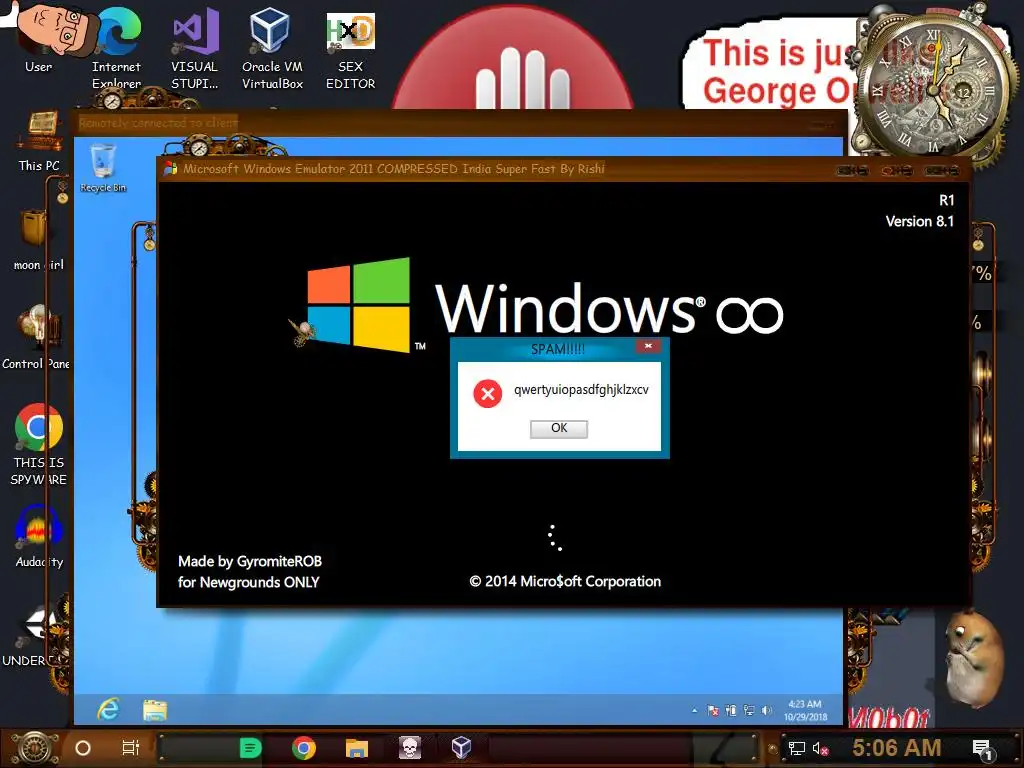
Task: Open File Explorer from the host taskbar
Action: click(x=357, y=748)
